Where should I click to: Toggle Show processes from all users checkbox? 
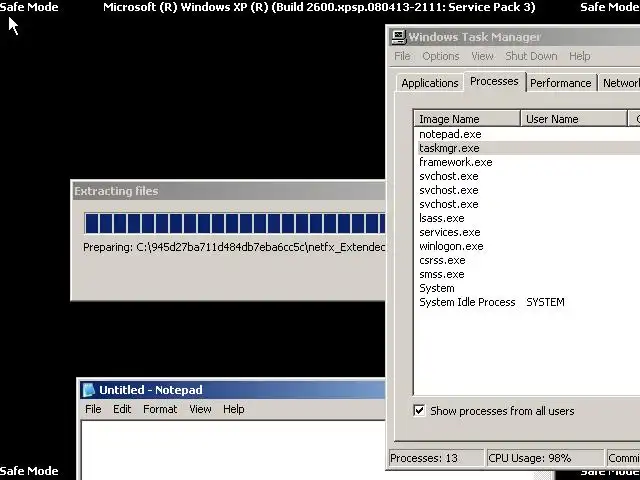pyautogui.click(x=419, y=411)
